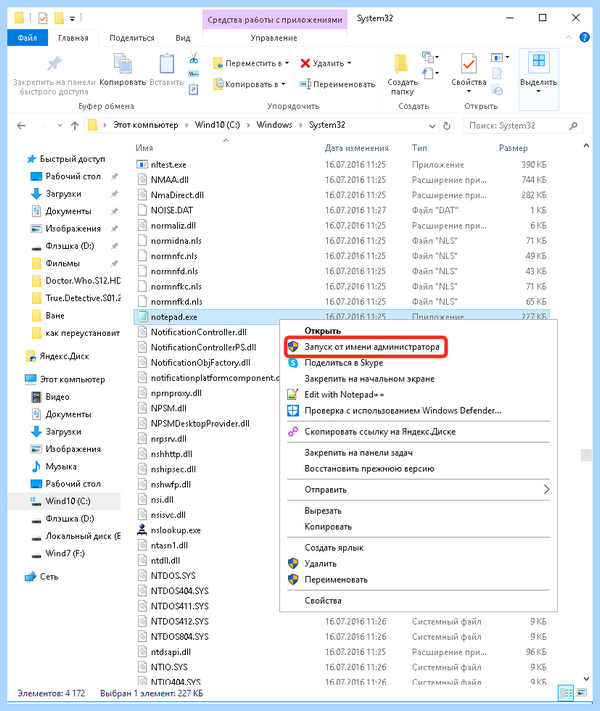600x711 pixels.
Task: Choose Открыть in context menu
Action: pos(322,331)
